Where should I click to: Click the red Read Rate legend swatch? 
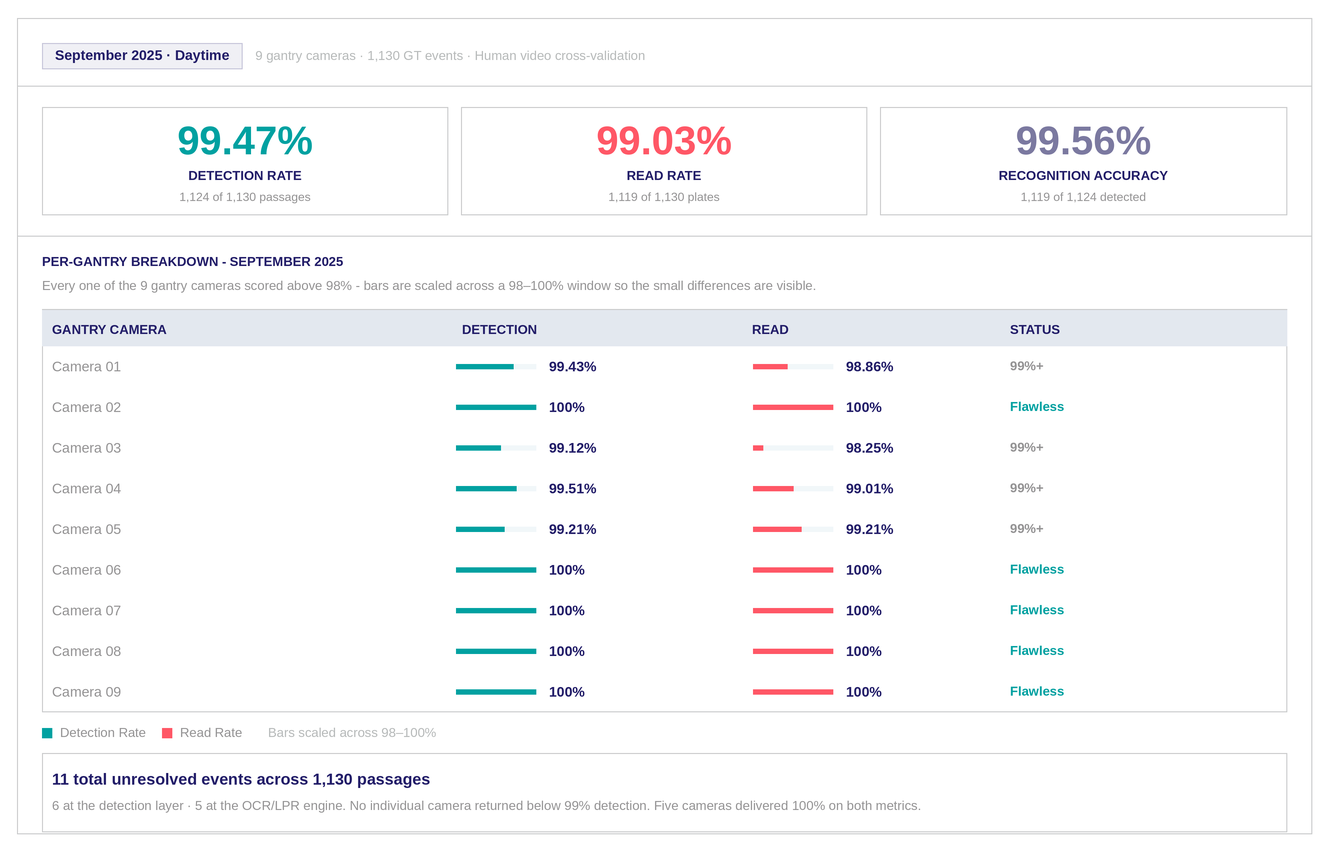pyautogui.click(x=167, y=733)
